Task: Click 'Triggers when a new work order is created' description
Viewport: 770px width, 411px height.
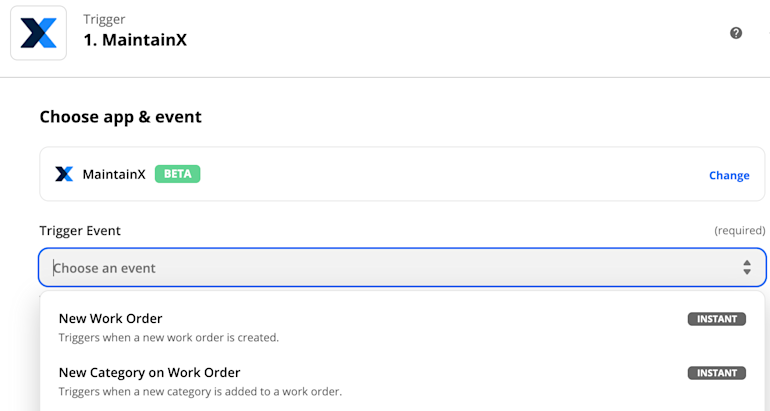Action: (x=168, y=338)
